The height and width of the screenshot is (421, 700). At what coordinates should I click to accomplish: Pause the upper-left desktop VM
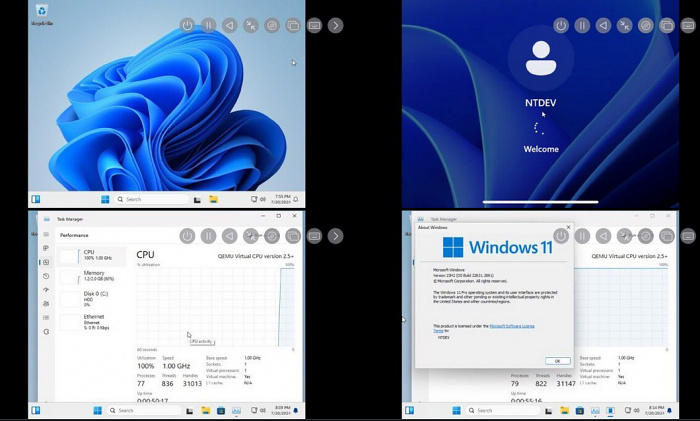coord(208,25)
